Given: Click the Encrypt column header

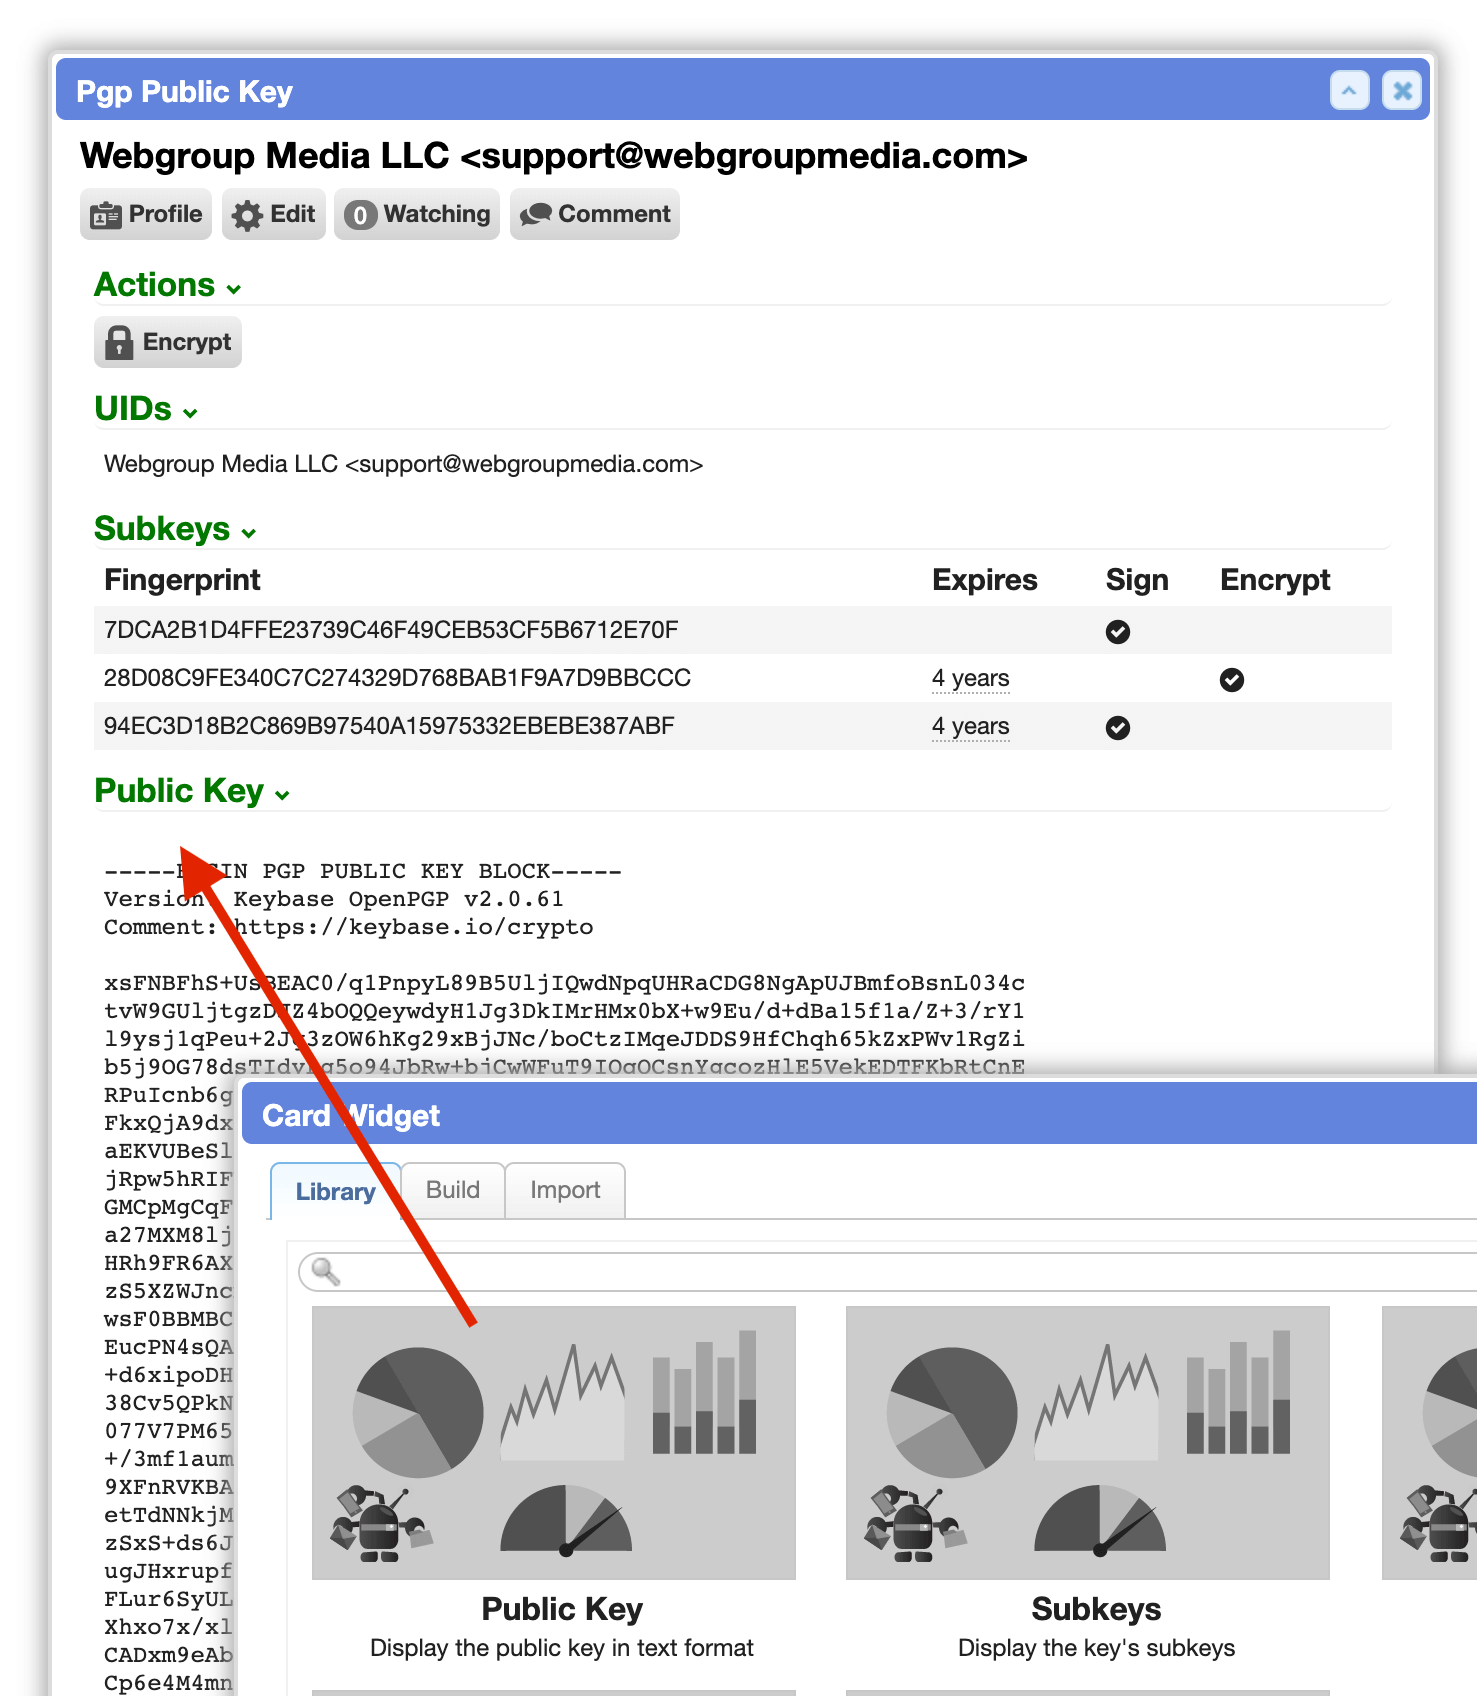Looking at the screenshot, I should pyautogui.click(x=1275, y=580).
